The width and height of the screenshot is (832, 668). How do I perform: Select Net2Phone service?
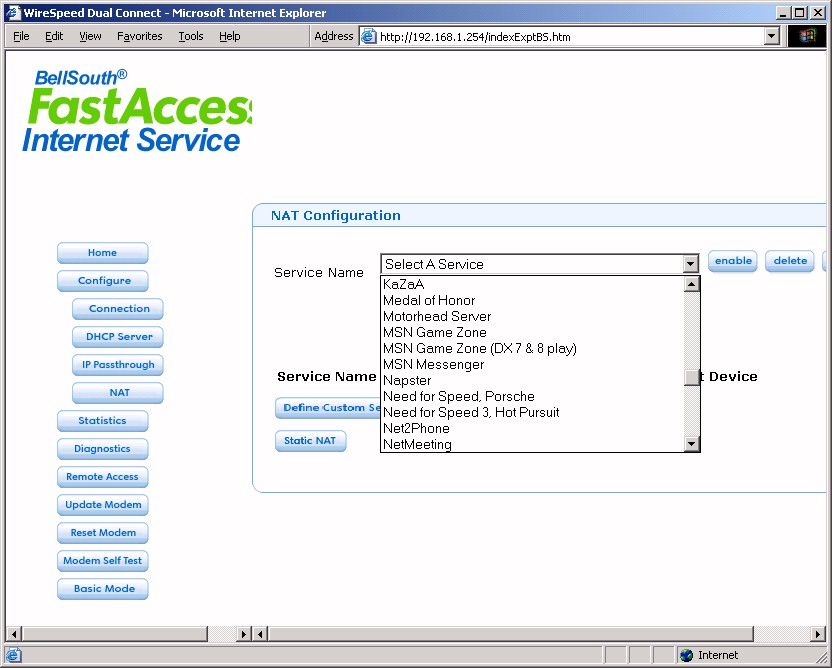[533, 428]
